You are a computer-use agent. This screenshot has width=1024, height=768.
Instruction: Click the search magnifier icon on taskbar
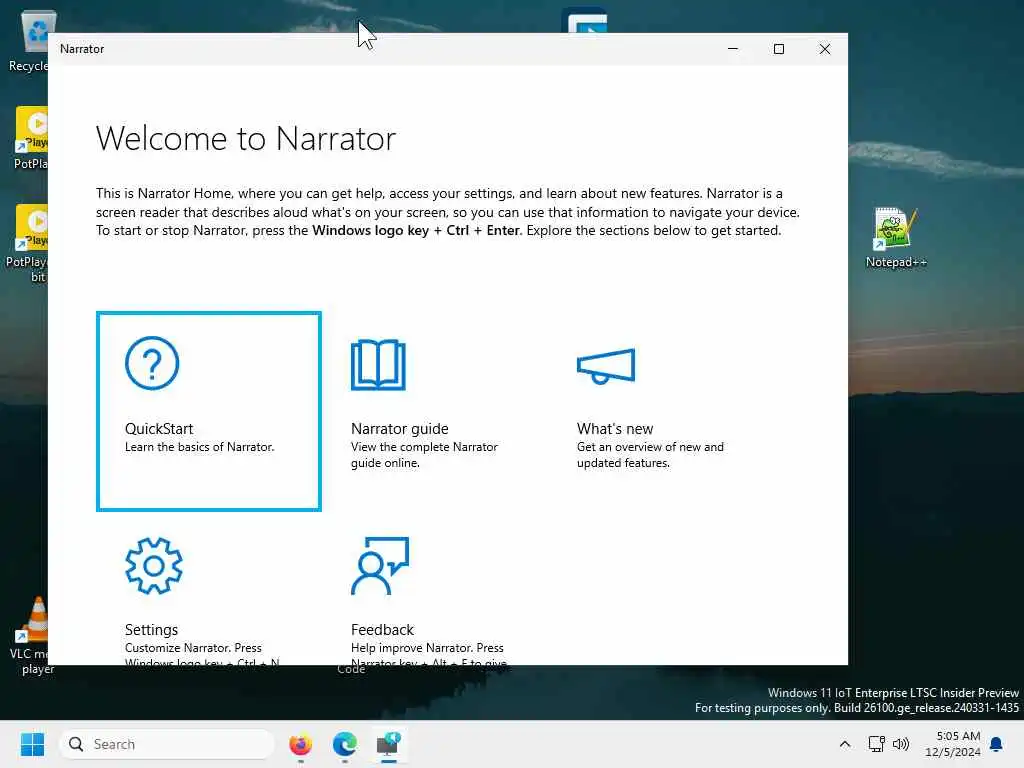(x=76, y=744)
